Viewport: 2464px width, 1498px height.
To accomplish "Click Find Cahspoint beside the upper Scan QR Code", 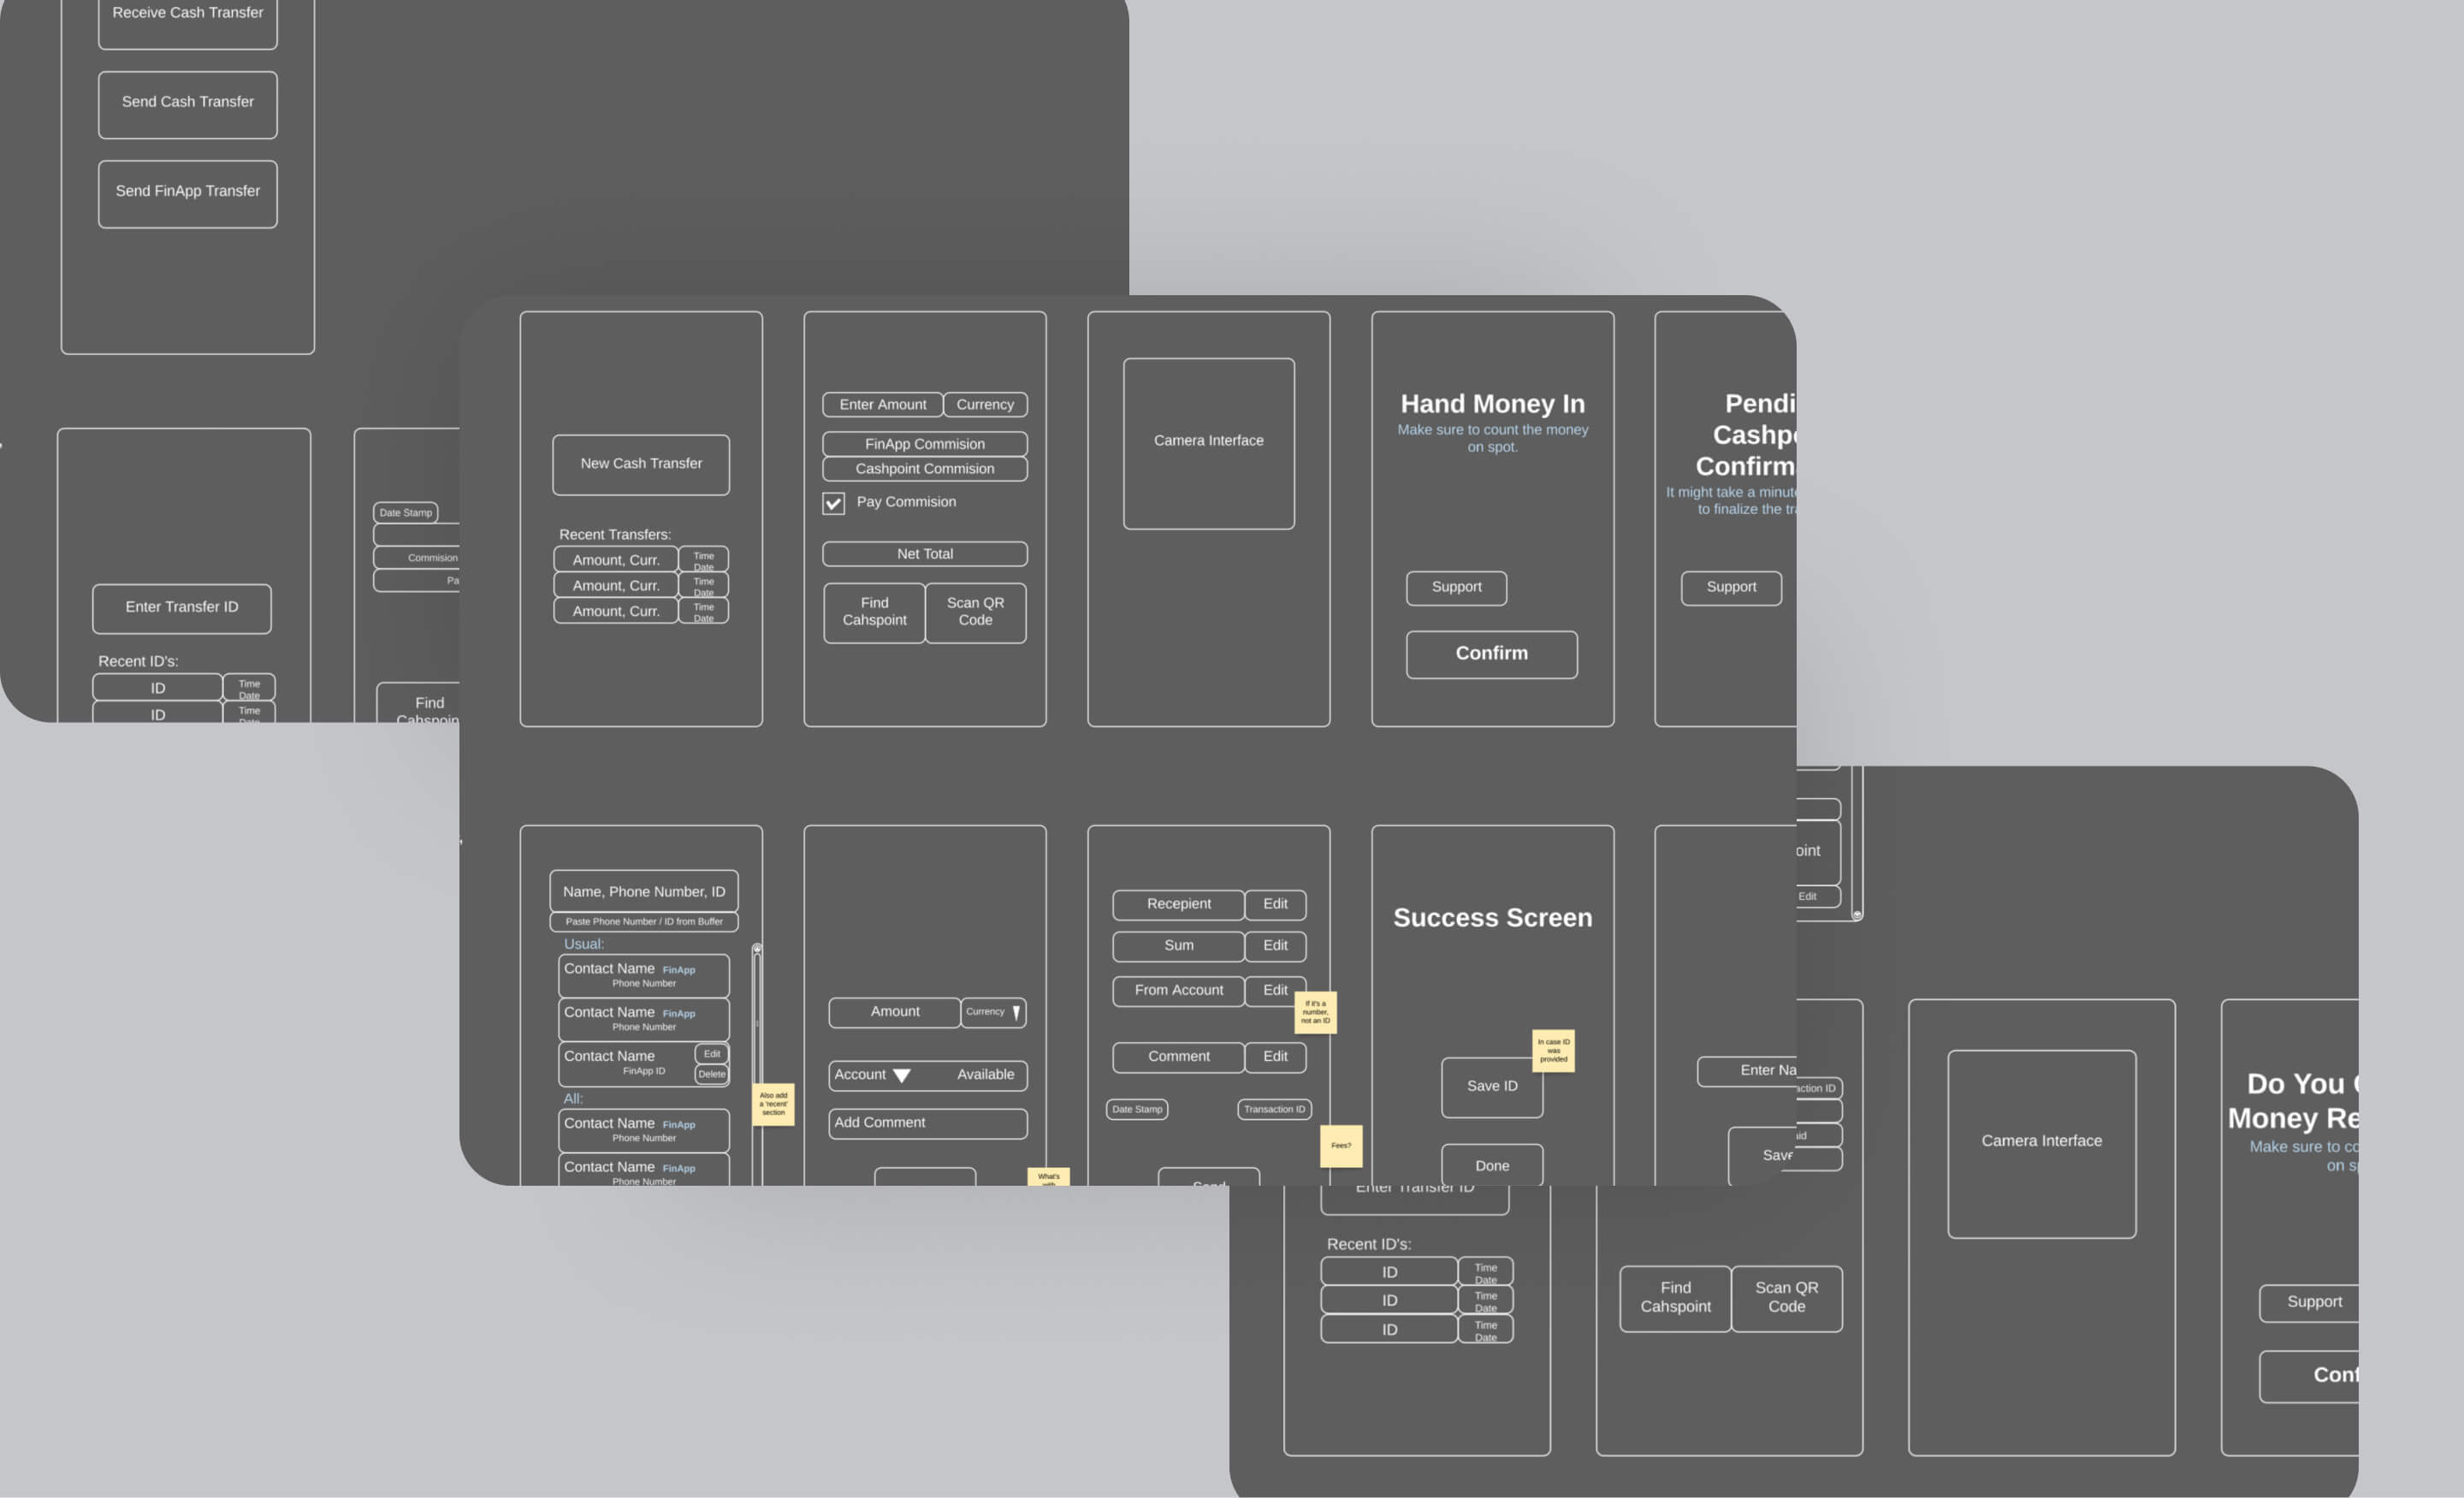I will pos(874,612).
